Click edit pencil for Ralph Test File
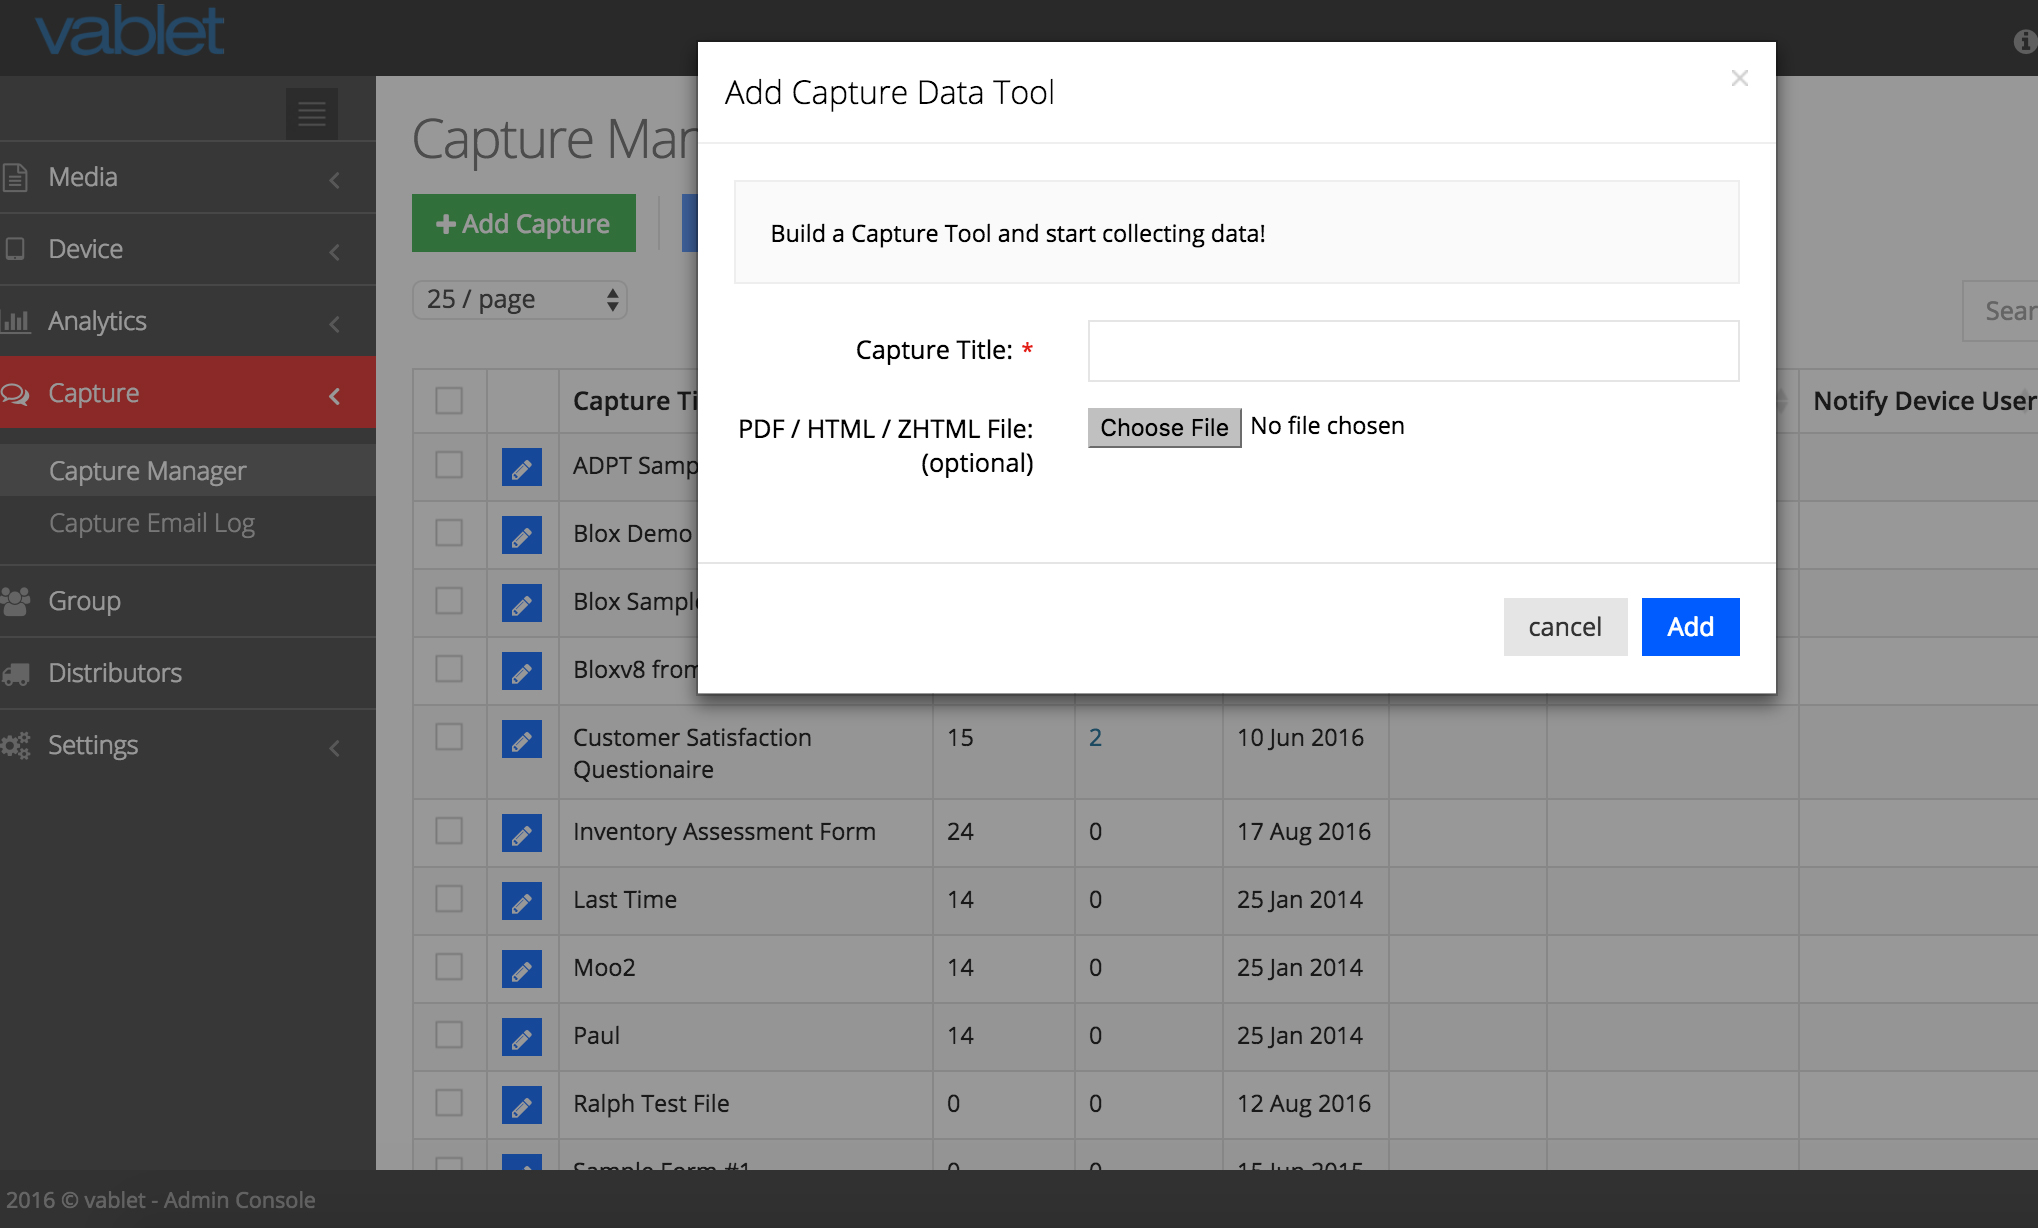Screen dimensions: 2038x1228 pyautogui.click(x=521, y=1105)
